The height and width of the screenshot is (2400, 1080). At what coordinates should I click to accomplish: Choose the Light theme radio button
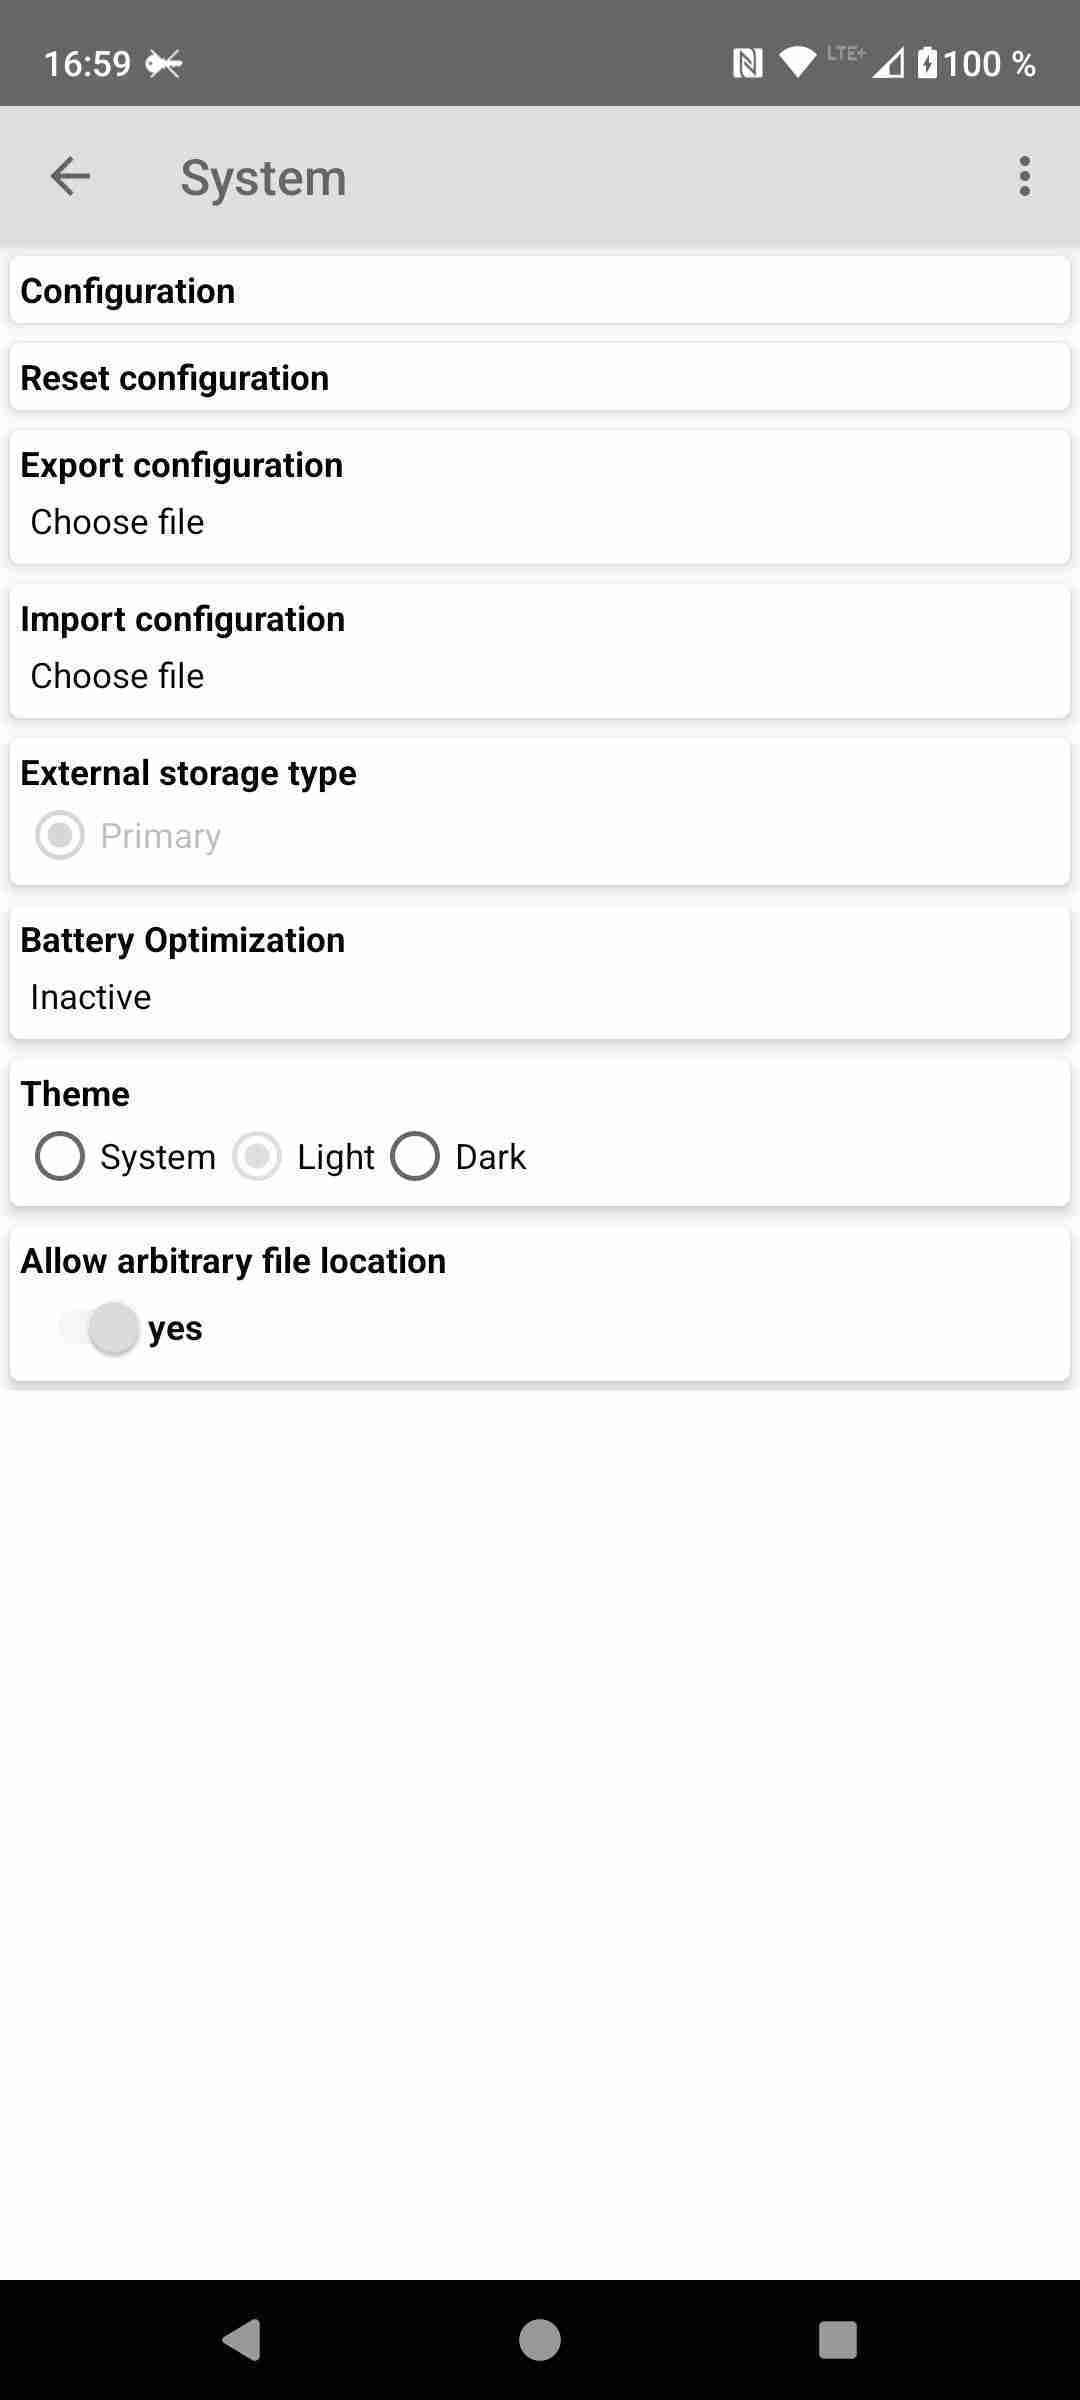tap(257, 1157)
